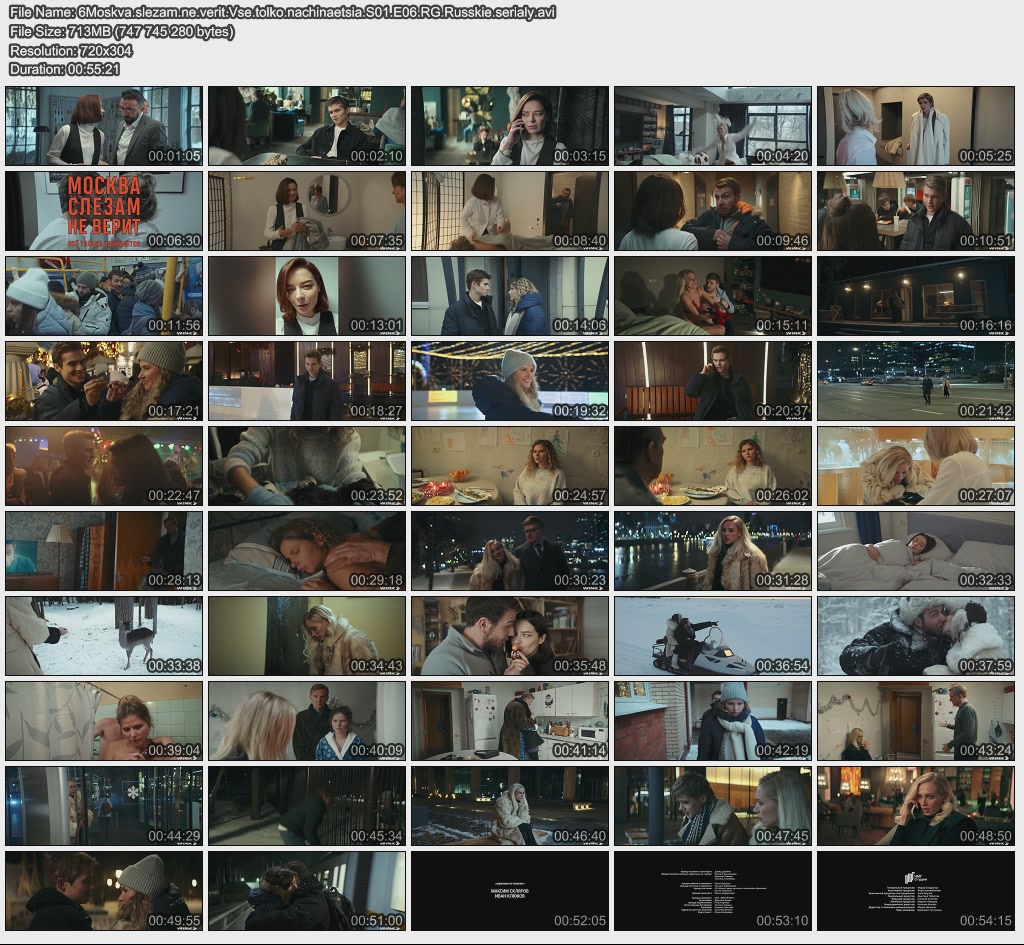Screen dimensions: 1024x945
Task: Open the kitchen refrigerator frame at 00:41:14
Action: click(x=509, y=721)
